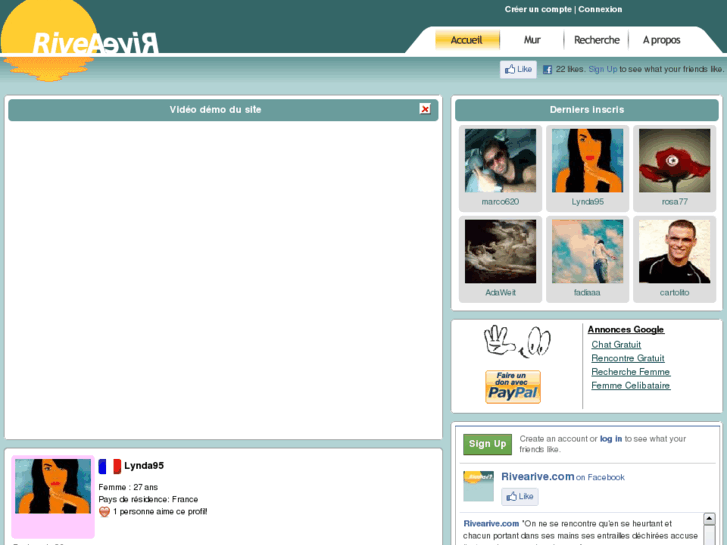Click the Facebook Like button in header
727x545 pixels.
coord(518,70)
